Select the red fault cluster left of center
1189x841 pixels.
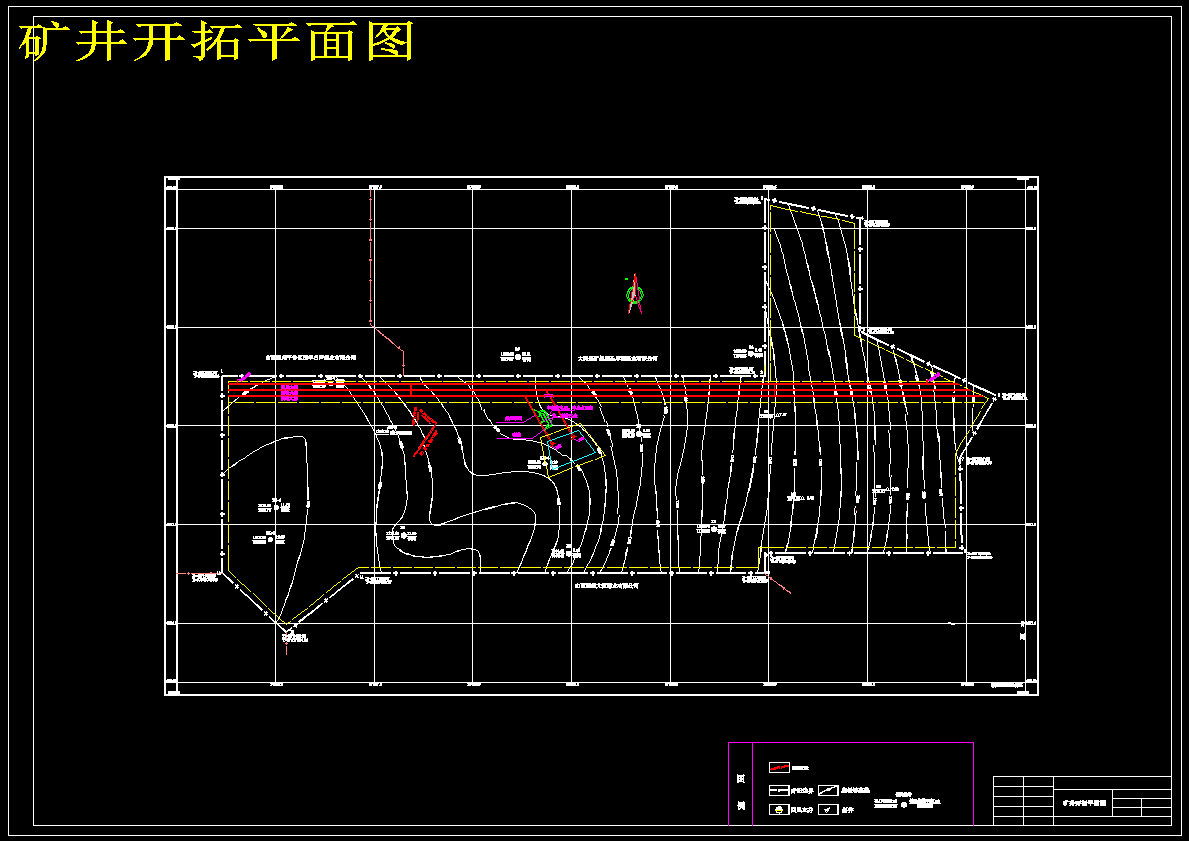tap(425, 431)
